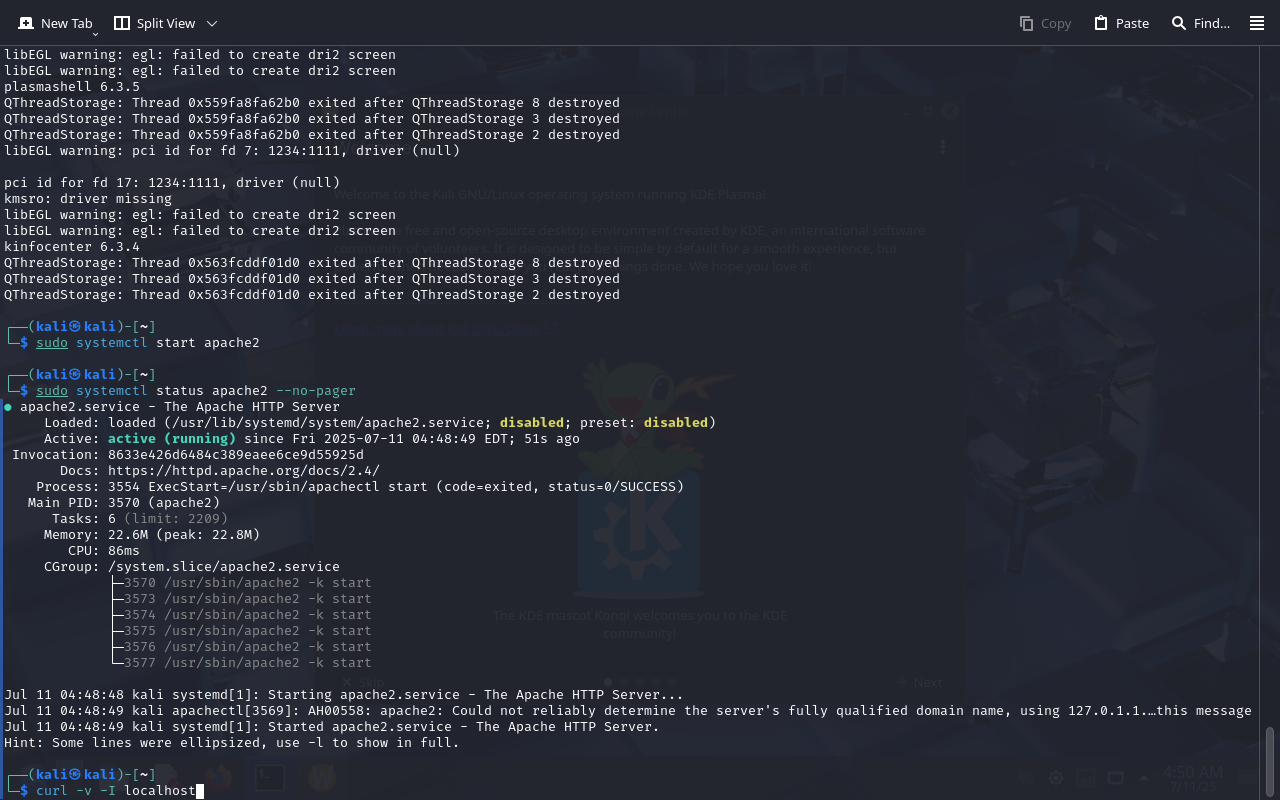The image size is (1280, 800).
Task: Click log line 'Started apache2.service'
Action: point(332,727)
